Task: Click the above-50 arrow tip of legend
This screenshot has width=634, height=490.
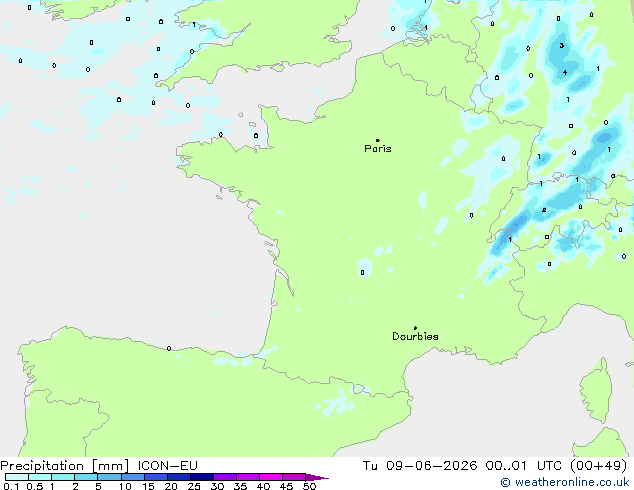Action: pyautogui.click(x=317, y=477)
